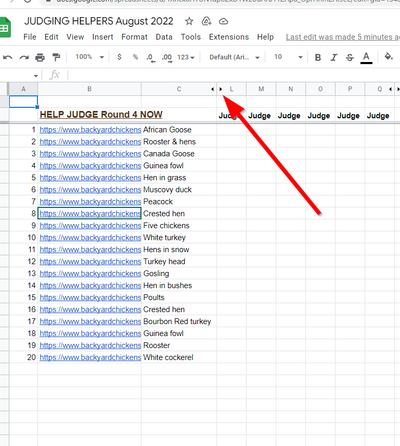Open the Default font dropdown
Viewport: 400px width, 446px height.
[234, 57]
